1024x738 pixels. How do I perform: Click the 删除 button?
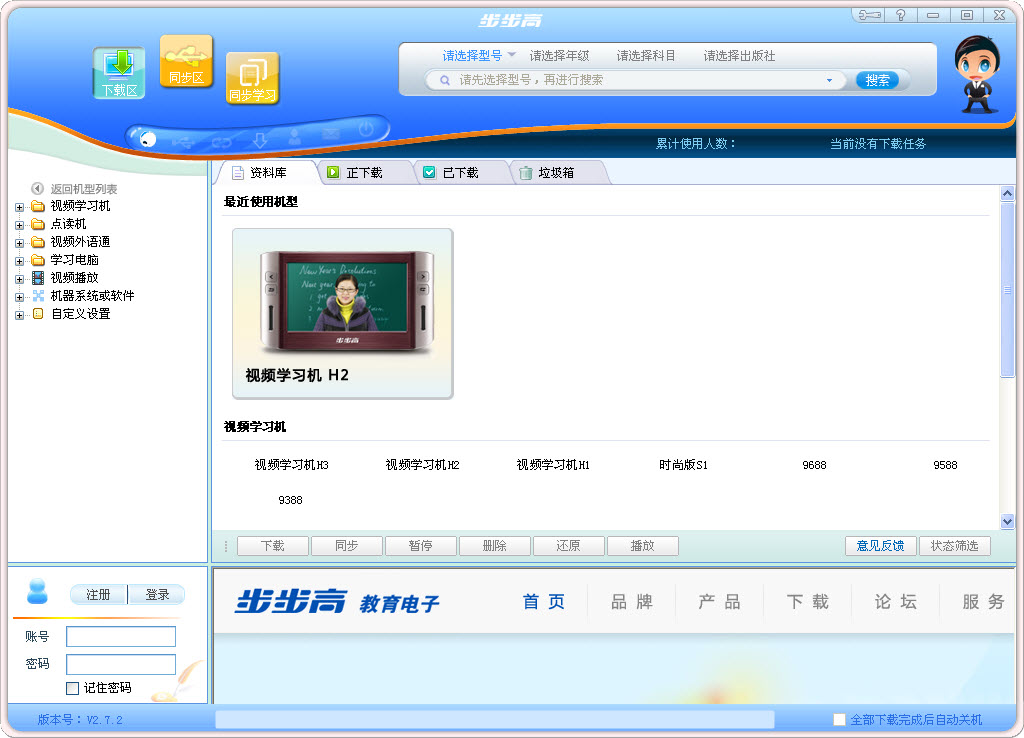tap(494, 546)
